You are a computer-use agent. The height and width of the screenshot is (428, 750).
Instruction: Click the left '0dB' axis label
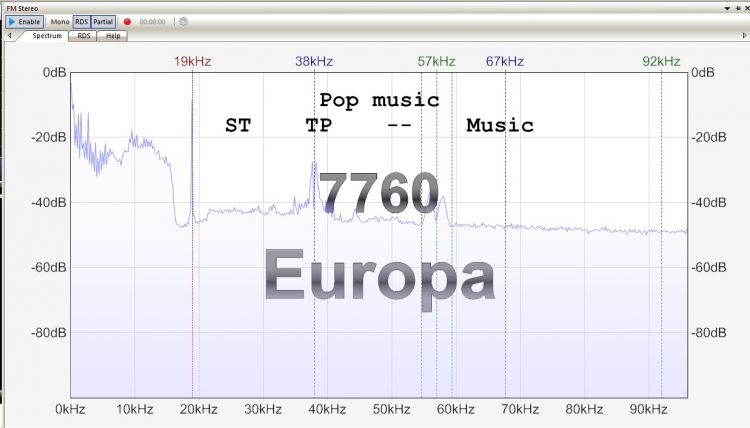pos(55,72)
